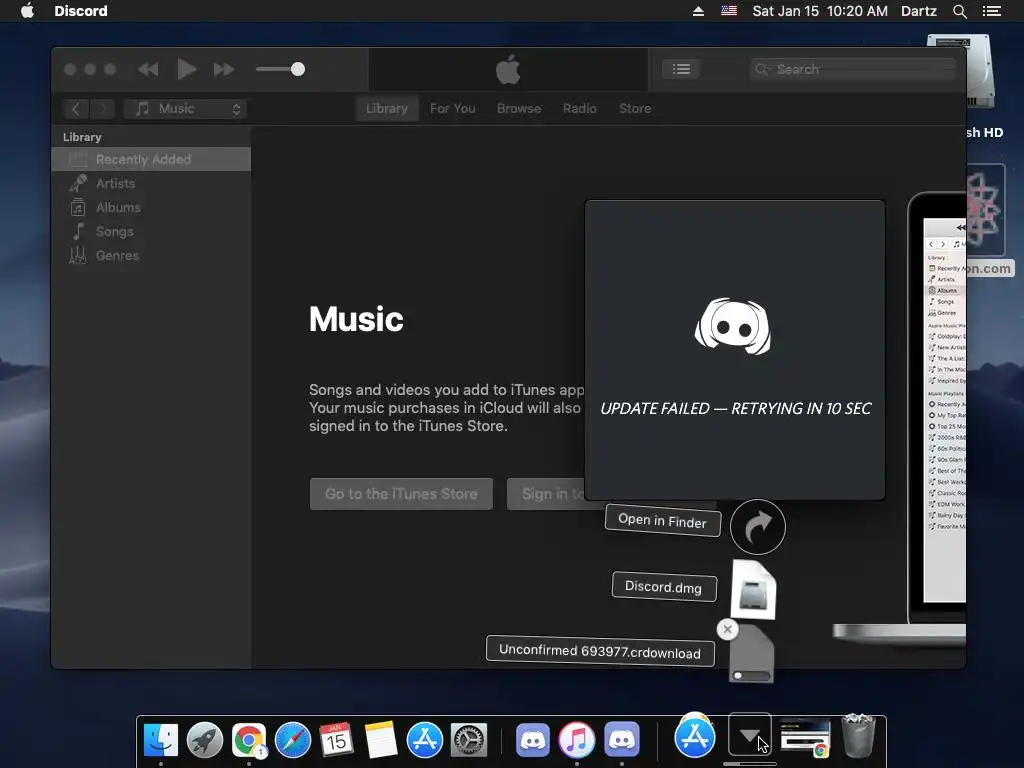This screenshot has width=1024, height=768.
Task: Open Discord icon left of iTunes
Action: click(533, 740)
